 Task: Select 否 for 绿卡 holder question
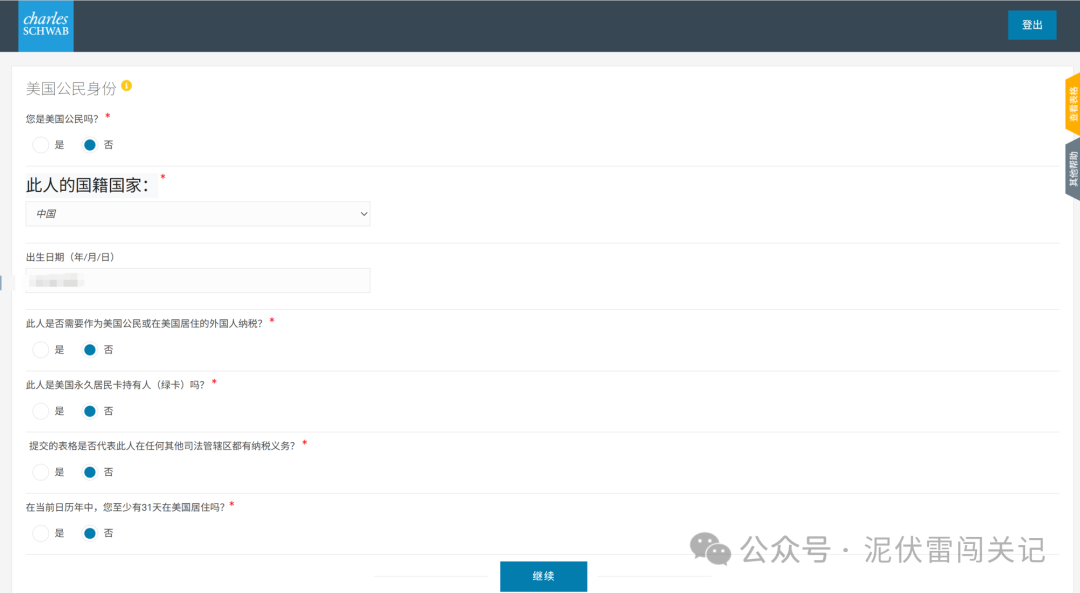point(90,411)
